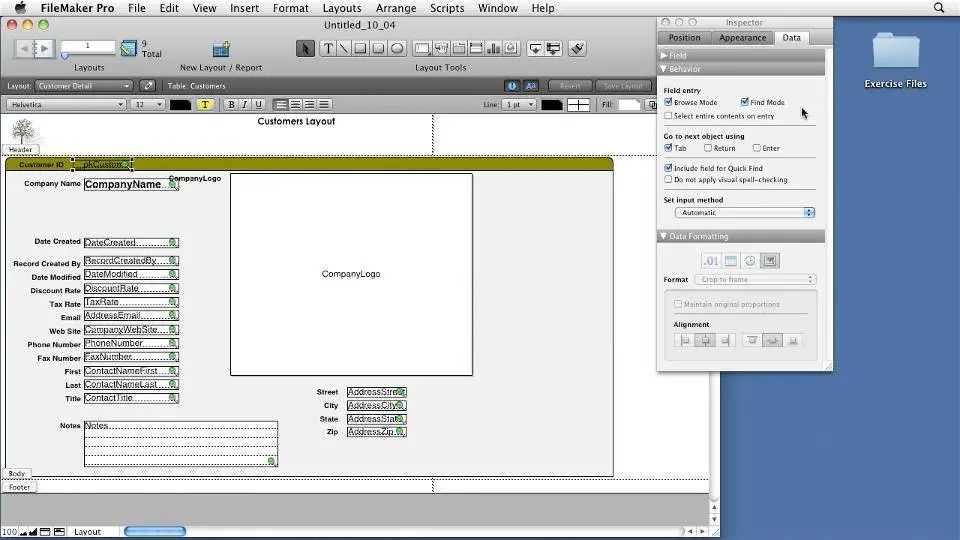Enable Enter for next object
This screenshot has height=540, width=960.
[757, 148]
